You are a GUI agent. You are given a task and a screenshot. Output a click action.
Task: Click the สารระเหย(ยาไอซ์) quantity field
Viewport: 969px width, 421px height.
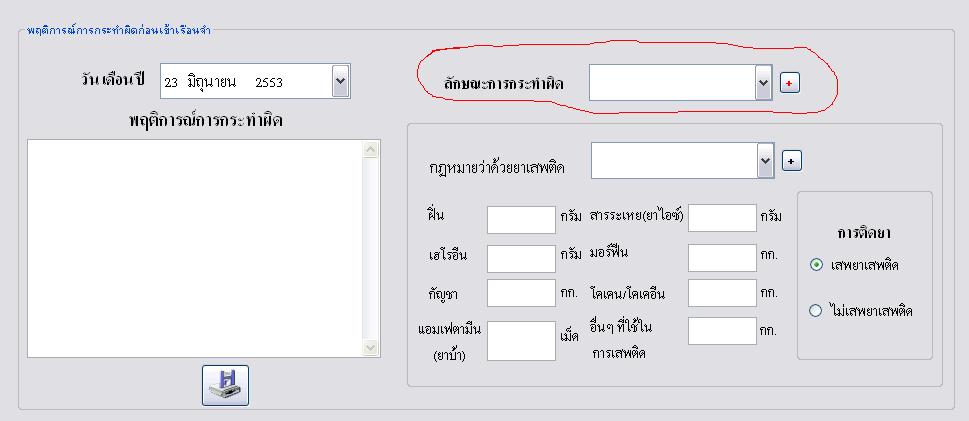722,218
